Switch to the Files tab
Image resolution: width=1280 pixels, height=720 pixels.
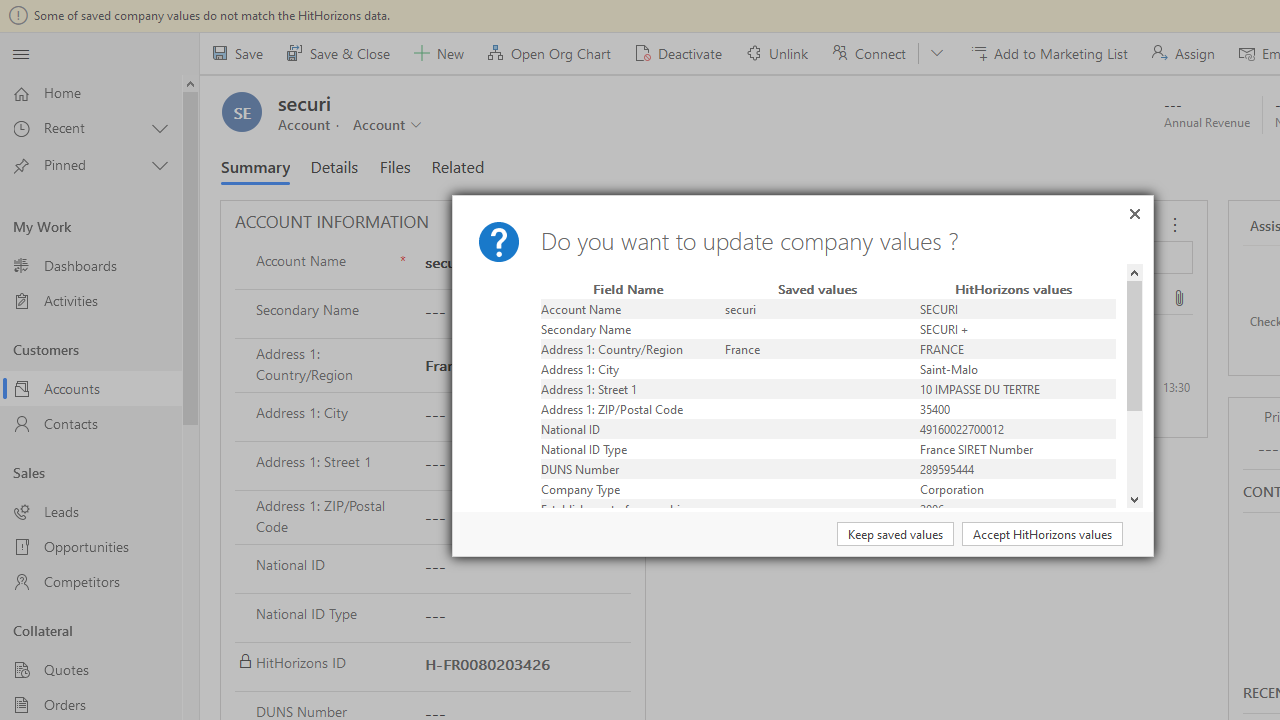point(395,168)
